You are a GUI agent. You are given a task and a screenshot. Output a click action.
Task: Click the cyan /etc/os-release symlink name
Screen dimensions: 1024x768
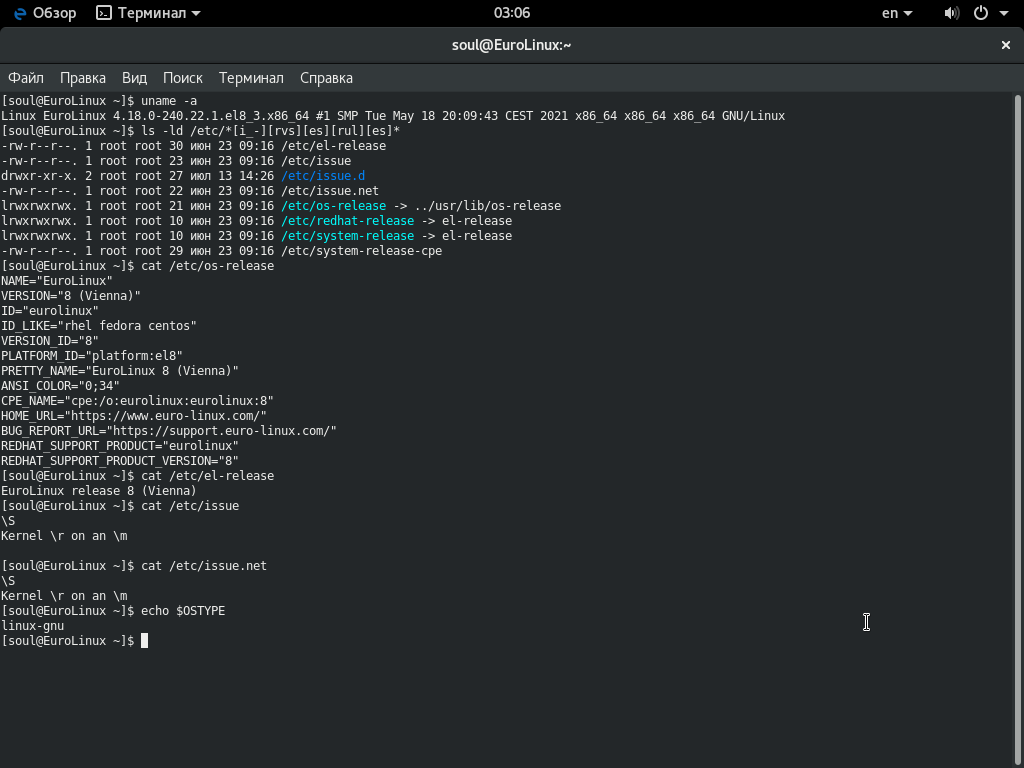tap(334, 206)
